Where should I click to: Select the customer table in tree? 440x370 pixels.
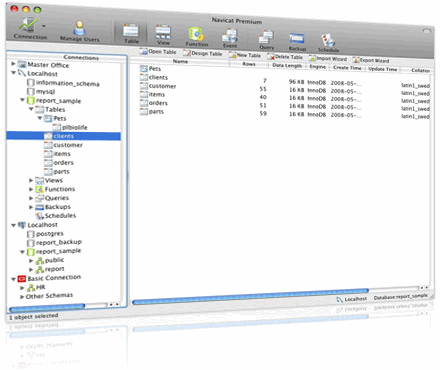pyautogui.click(x=63, y=145)
